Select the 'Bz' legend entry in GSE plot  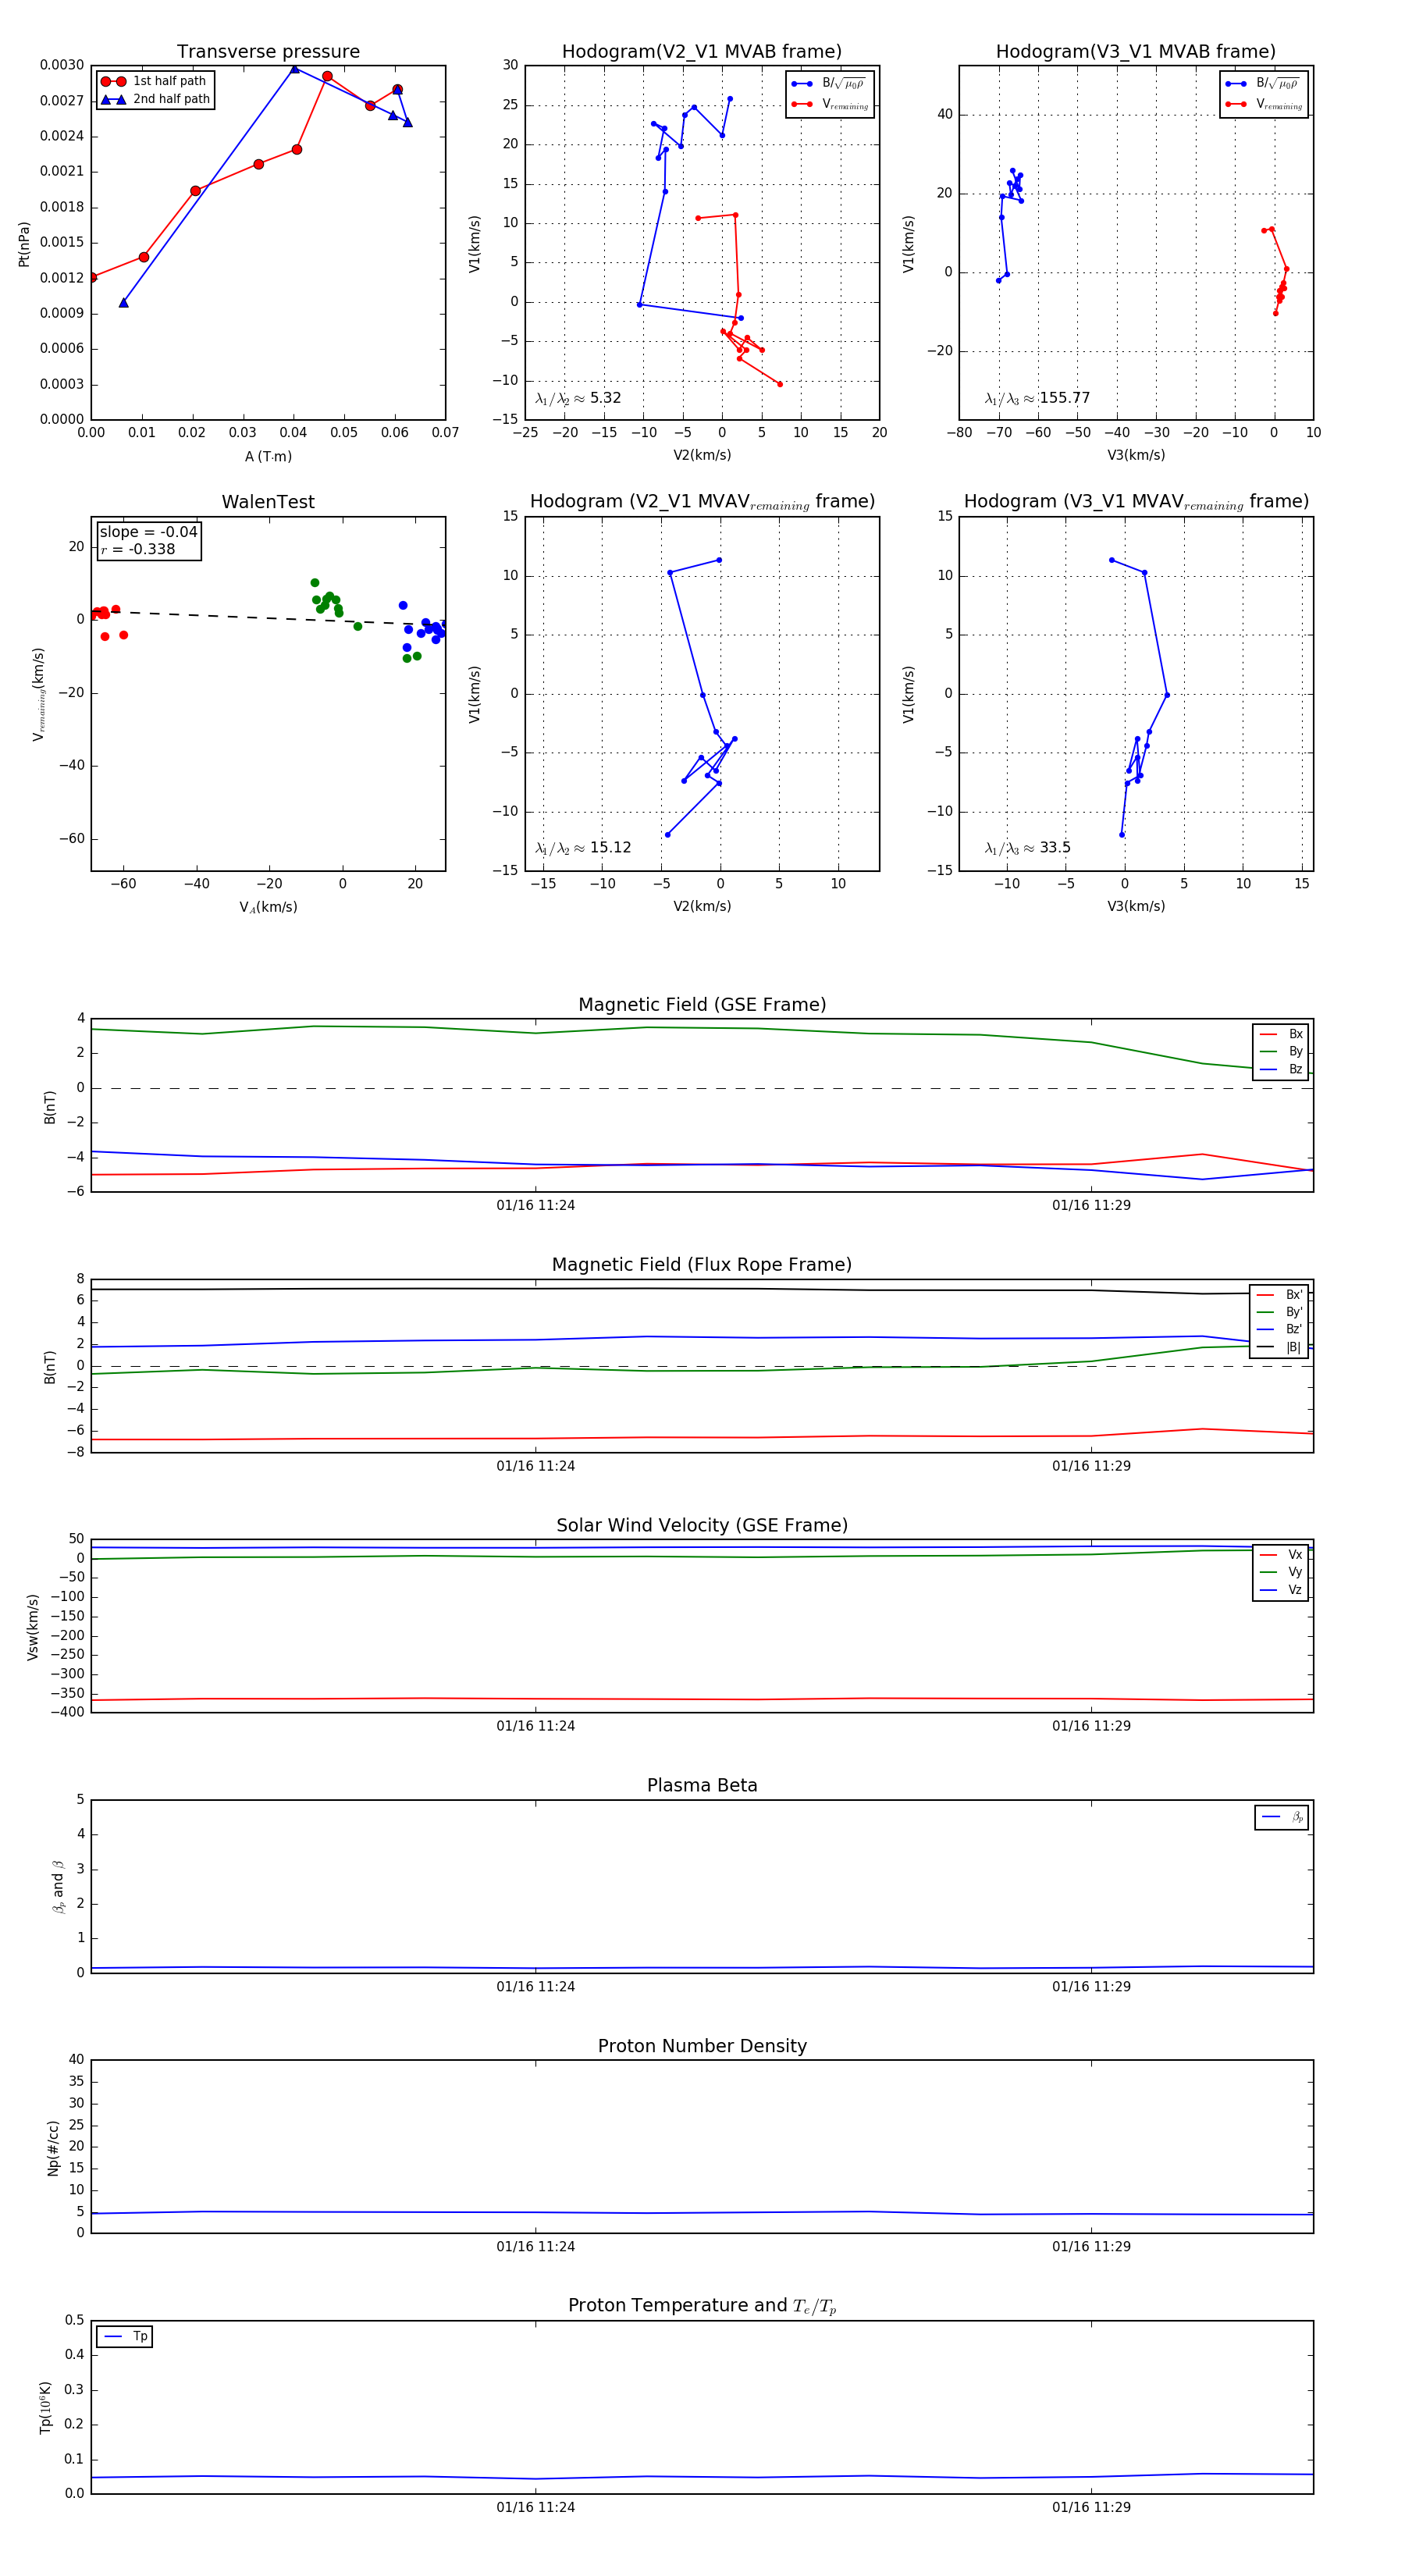[1281, 1069]
